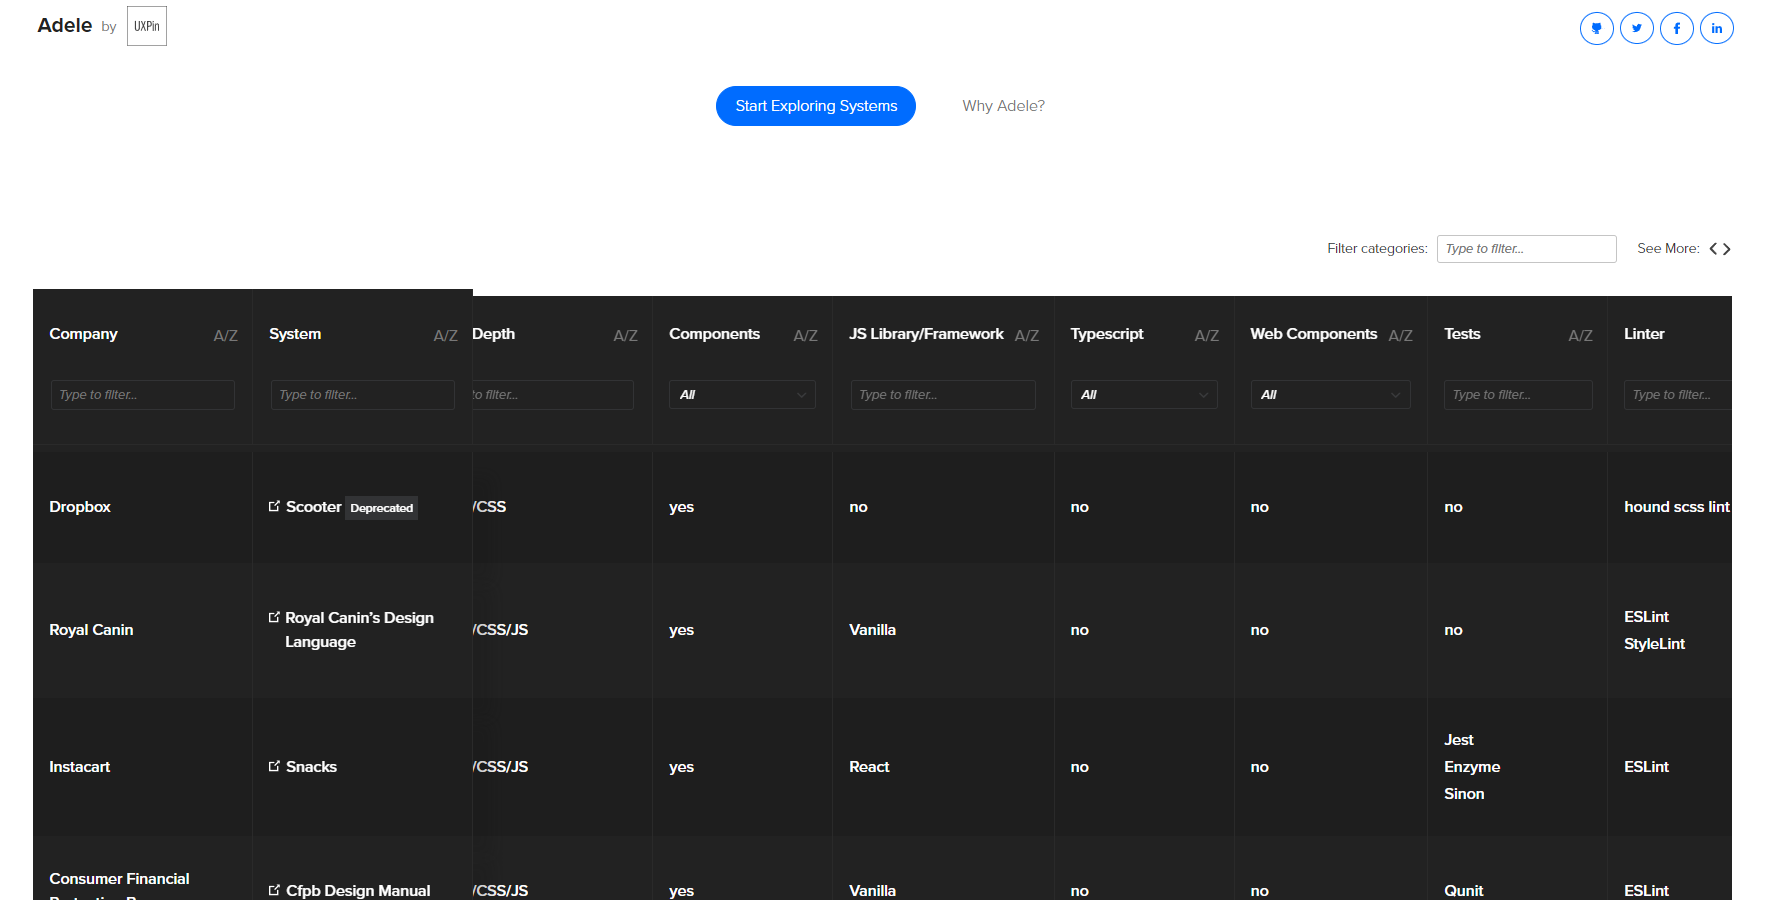Click the React framework cell
Screen dimensions: 1782x900
click(869, 767)
